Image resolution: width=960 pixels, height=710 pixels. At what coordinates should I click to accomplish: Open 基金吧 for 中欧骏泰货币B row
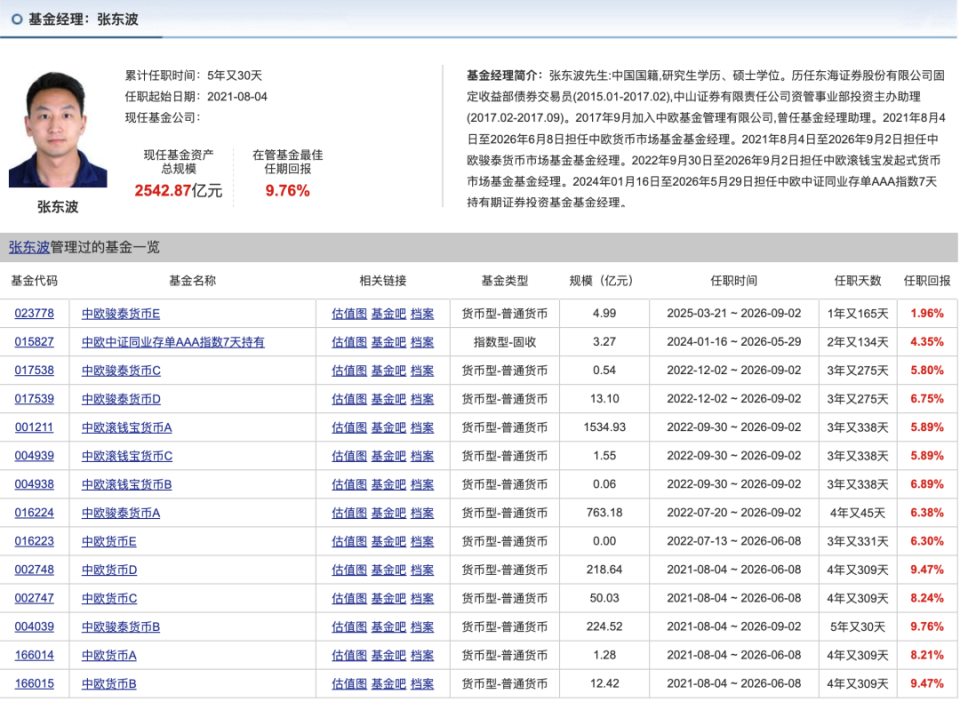point(388,627)
